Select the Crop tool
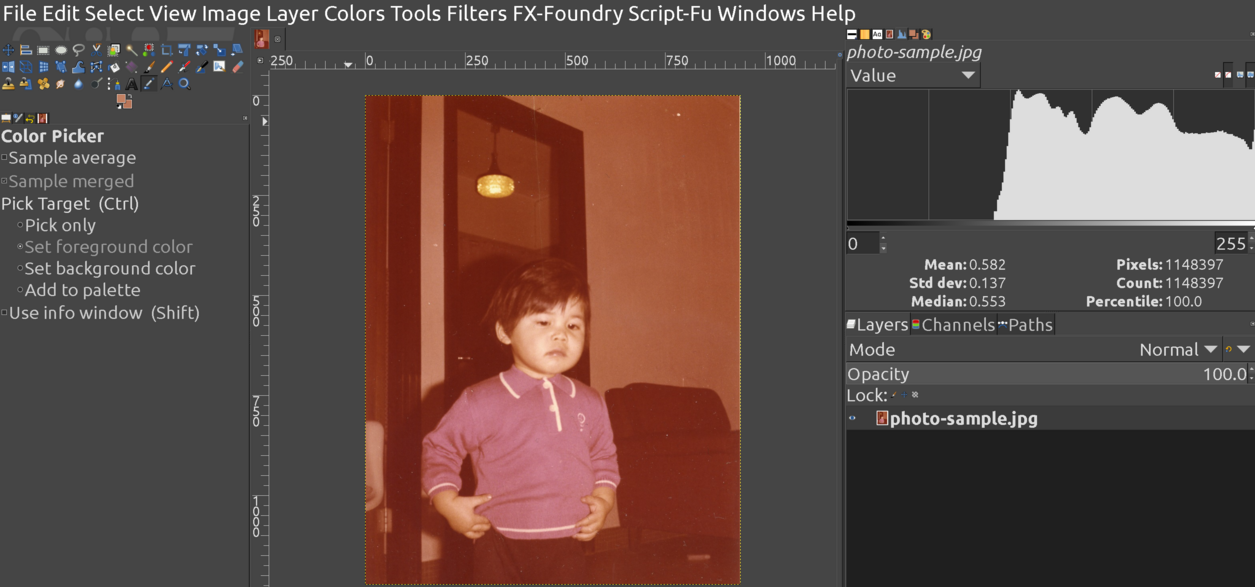 pyautogui.click(x=166, y=50)
